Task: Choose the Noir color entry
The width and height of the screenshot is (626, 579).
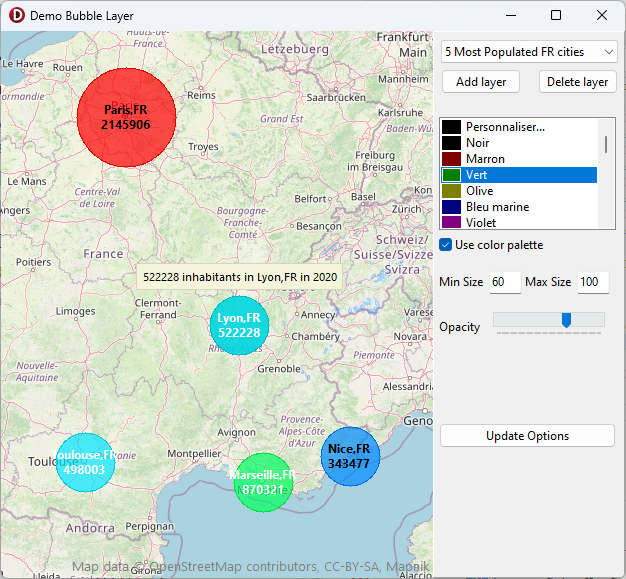Action: [477, 143]
